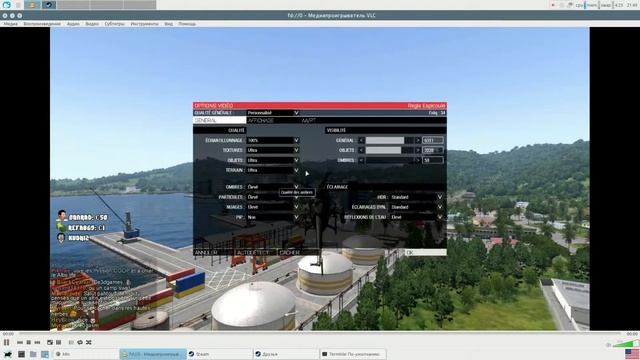Open the Воспроизведение menu
The image size is (640, 360).
coord(42,24)
